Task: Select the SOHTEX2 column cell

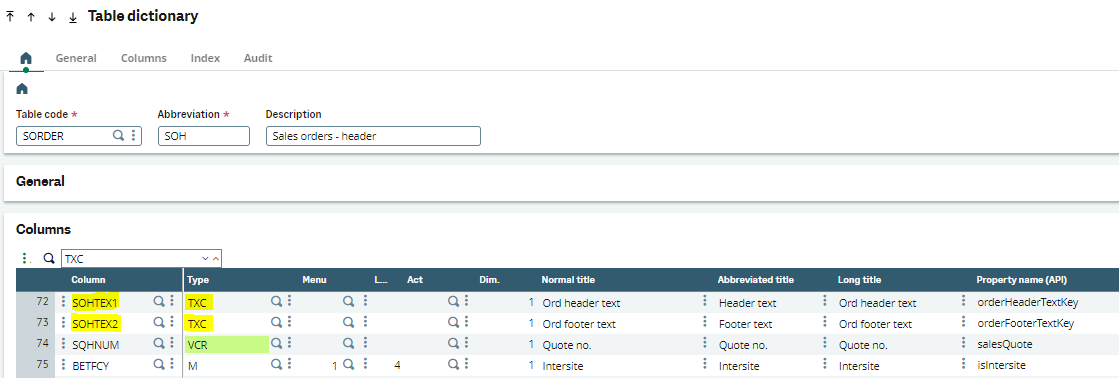Action: (x=96, y=324)
